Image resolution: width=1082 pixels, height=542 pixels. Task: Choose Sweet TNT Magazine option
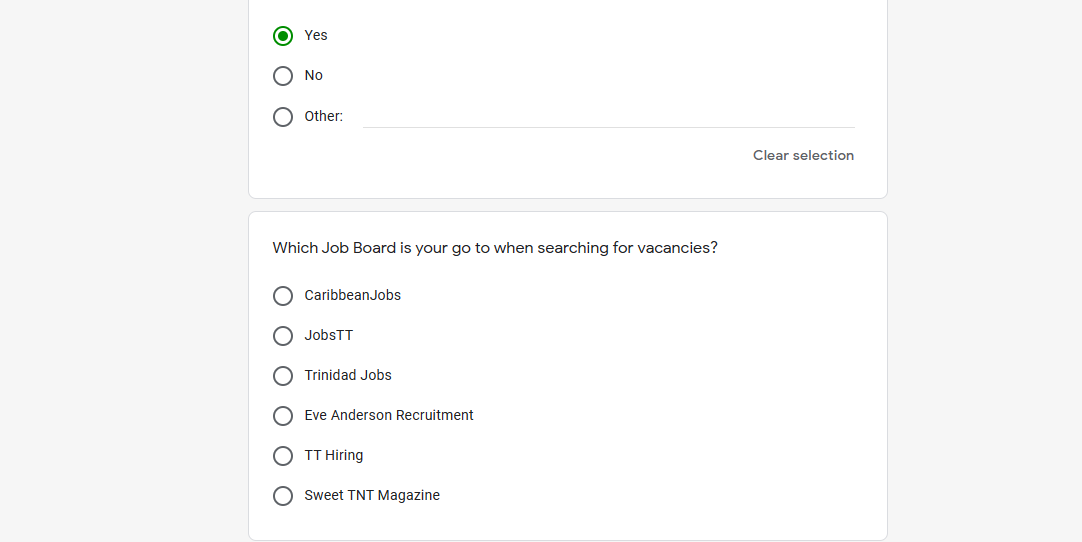[x=283, y=496]
